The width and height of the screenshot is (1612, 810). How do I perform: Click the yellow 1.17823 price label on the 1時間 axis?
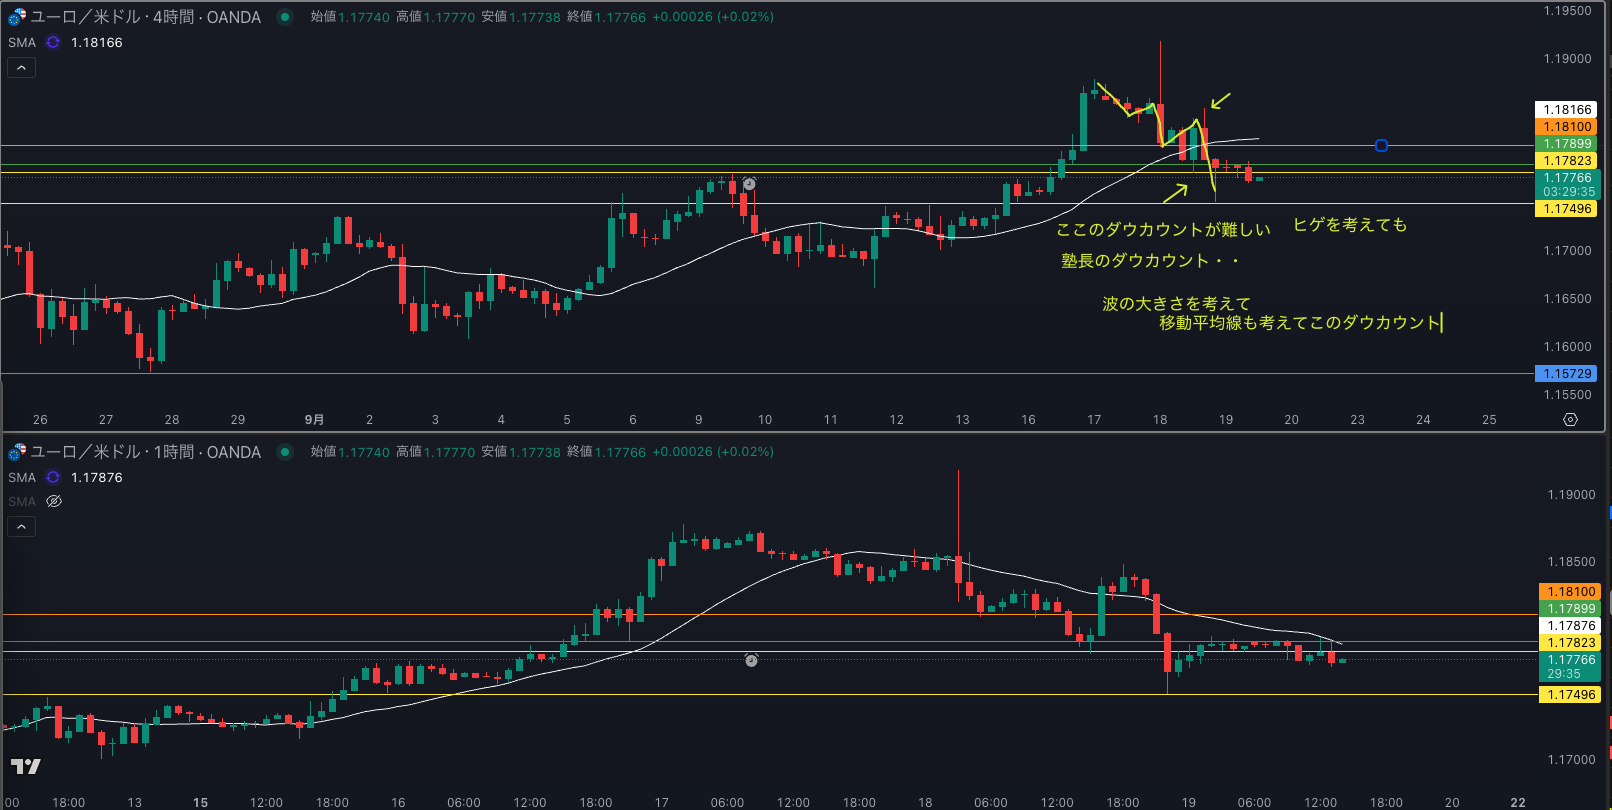pos(1570,643)
